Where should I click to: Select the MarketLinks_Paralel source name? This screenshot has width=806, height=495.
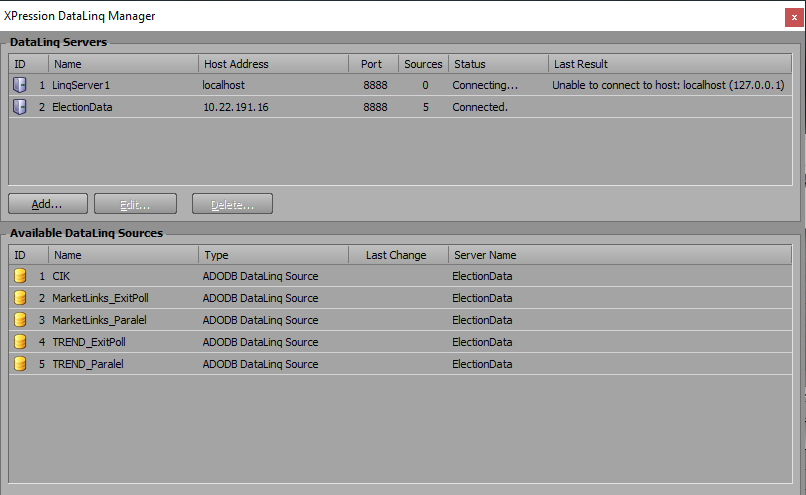tap(99, 320)
